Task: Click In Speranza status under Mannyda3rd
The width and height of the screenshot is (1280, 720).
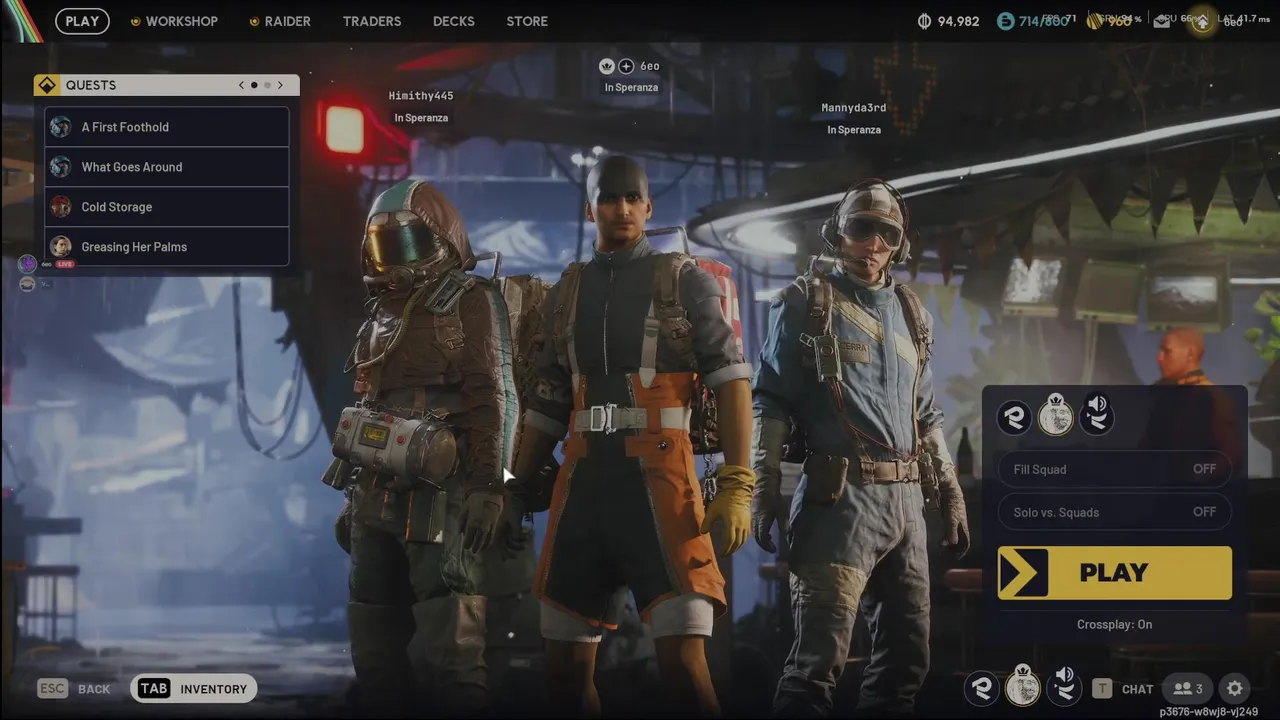Action: tap(854, 130)
